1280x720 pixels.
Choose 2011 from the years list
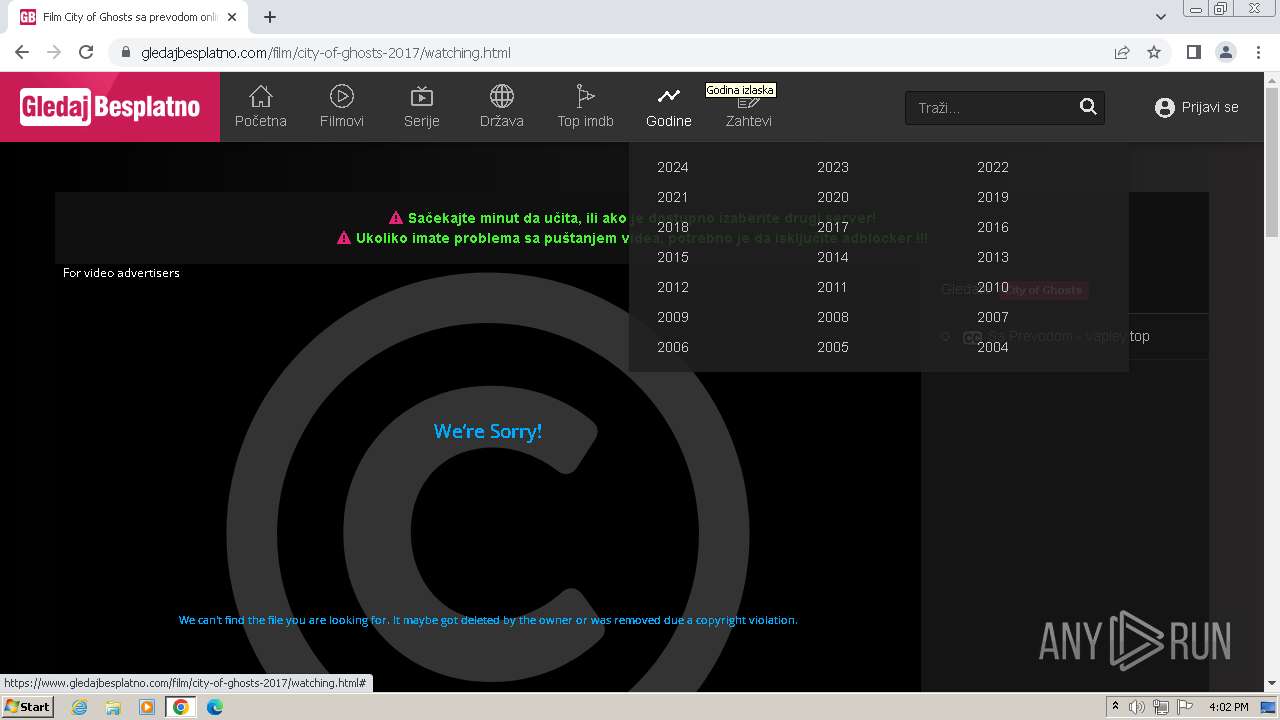(x=833, y=287)
